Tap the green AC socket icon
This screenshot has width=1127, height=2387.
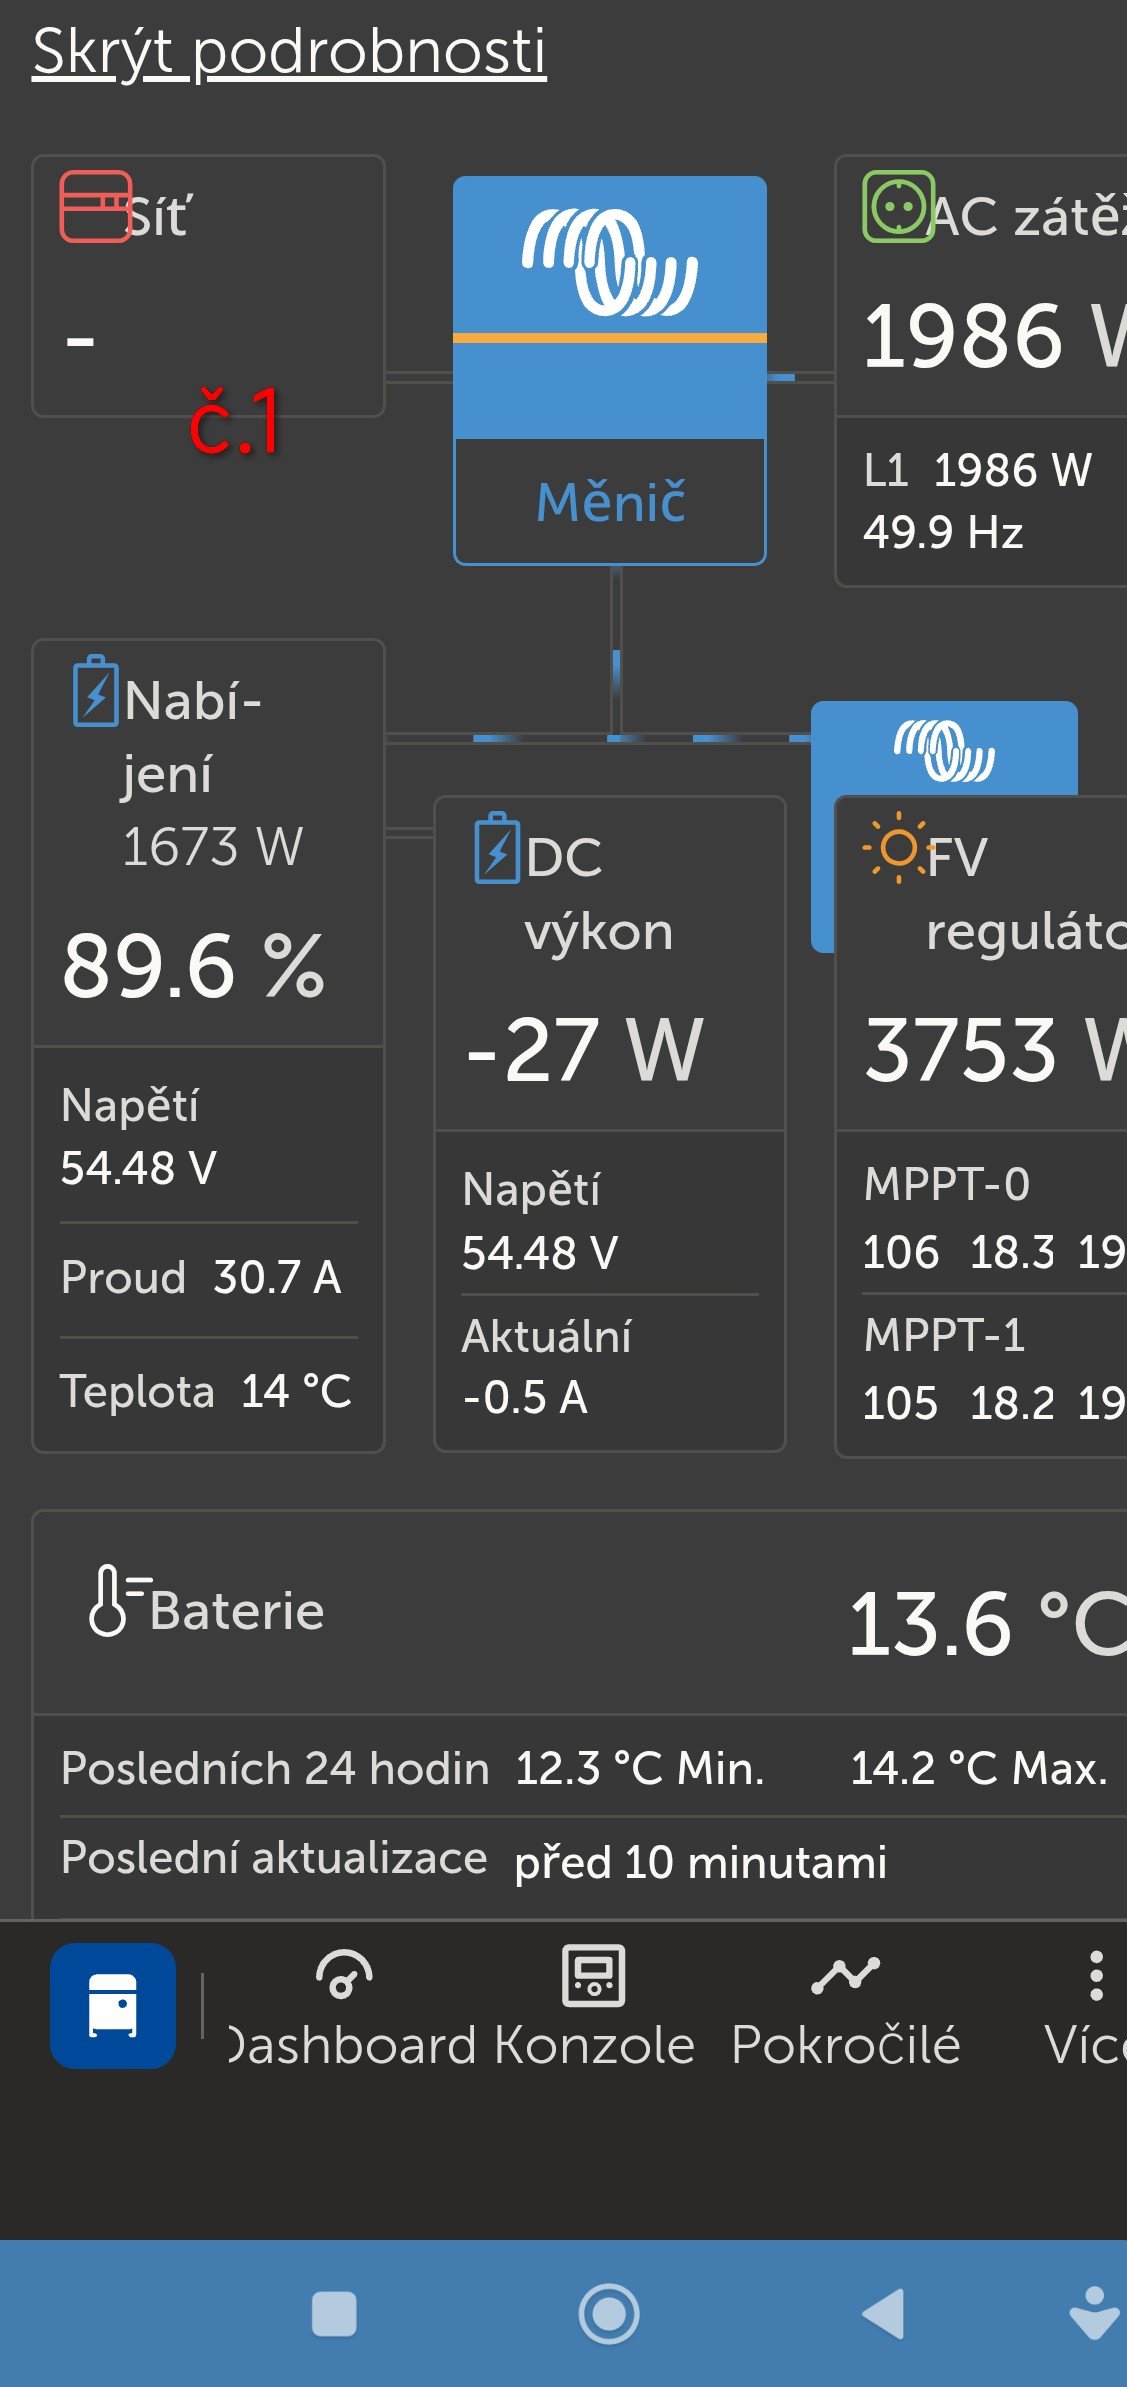point(898,207)
